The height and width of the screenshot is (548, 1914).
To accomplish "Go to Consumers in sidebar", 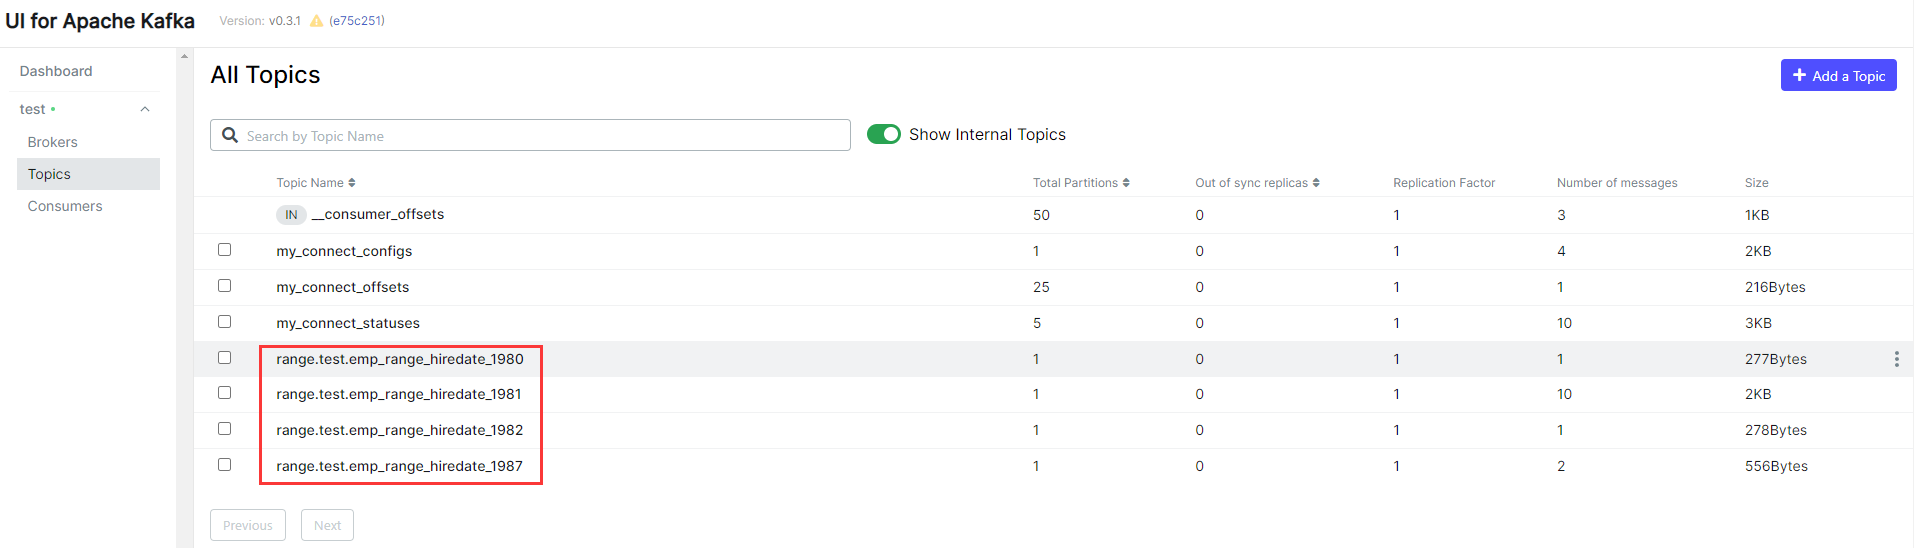I will coord(65,206).
